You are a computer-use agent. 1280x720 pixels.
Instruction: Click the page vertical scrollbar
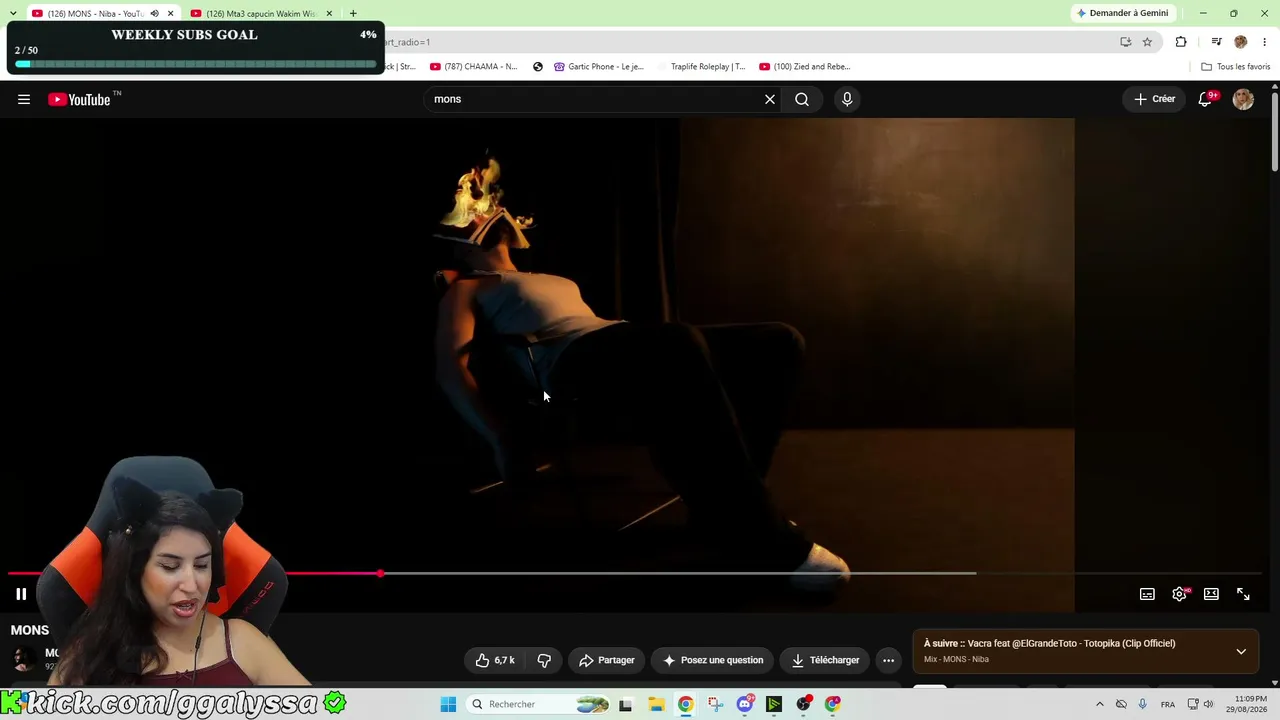[1275, 130]
